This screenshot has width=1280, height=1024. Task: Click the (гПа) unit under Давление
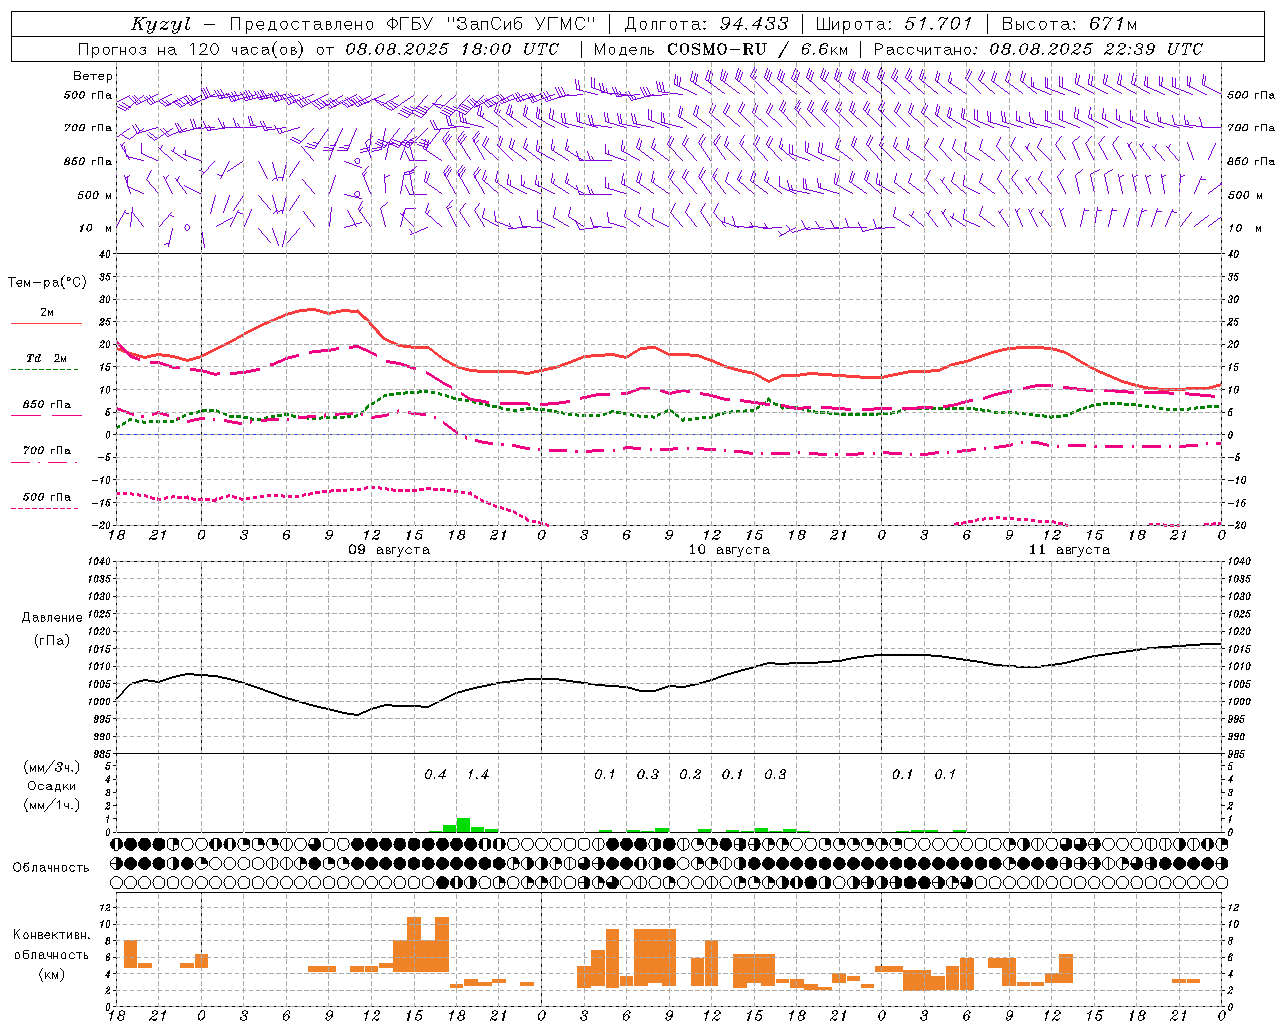coord(52,641)
